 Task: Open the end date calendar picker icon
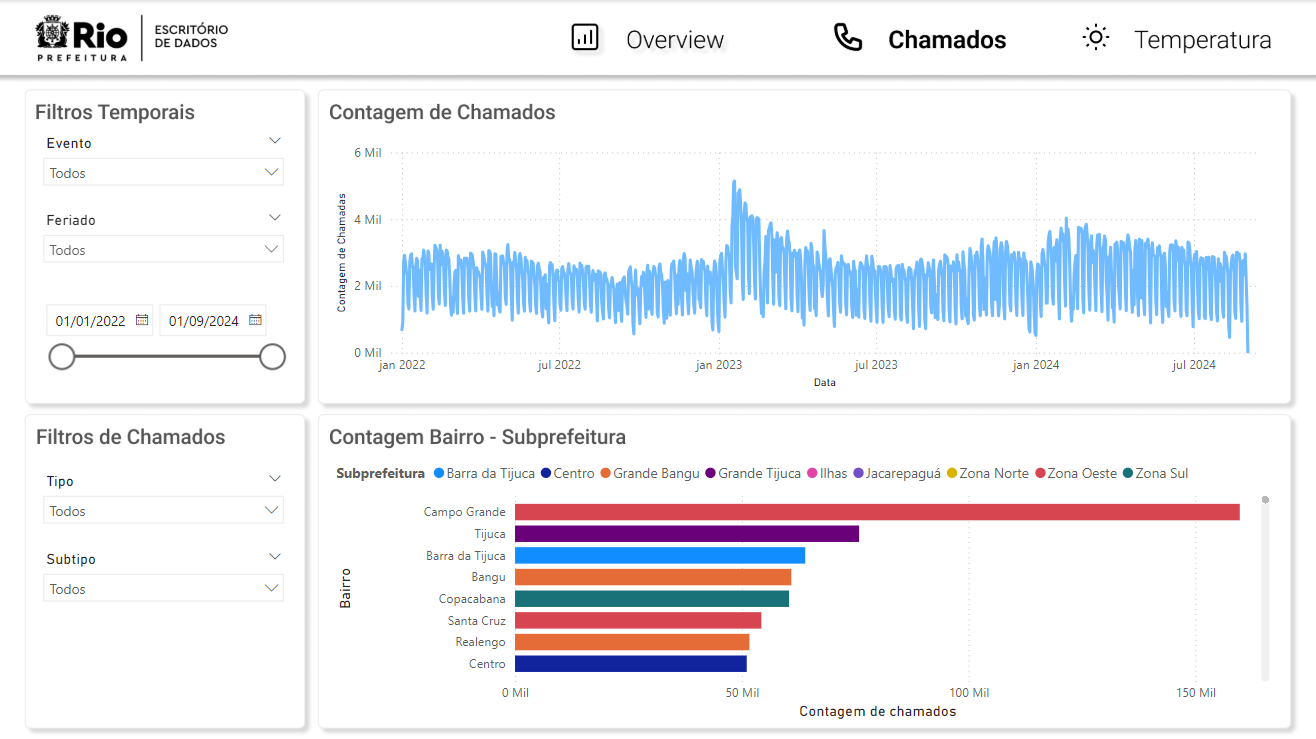pos(255,320)
